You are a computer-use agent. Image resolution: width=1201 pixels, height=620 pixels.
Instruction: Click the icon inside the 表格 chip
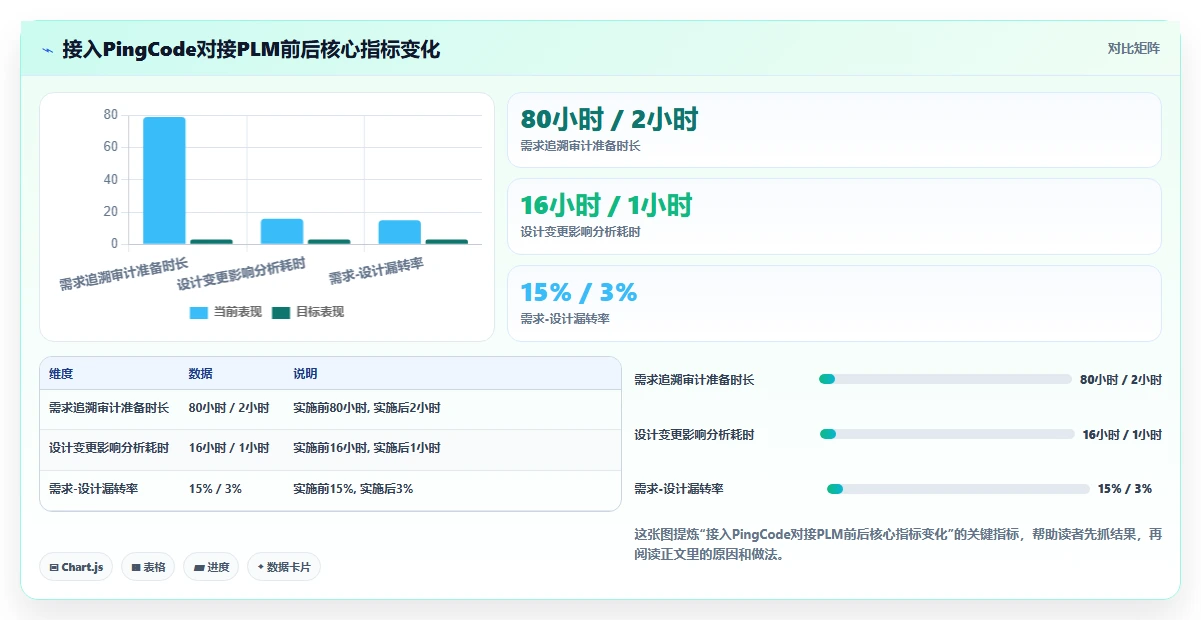(x=136, y=567)
